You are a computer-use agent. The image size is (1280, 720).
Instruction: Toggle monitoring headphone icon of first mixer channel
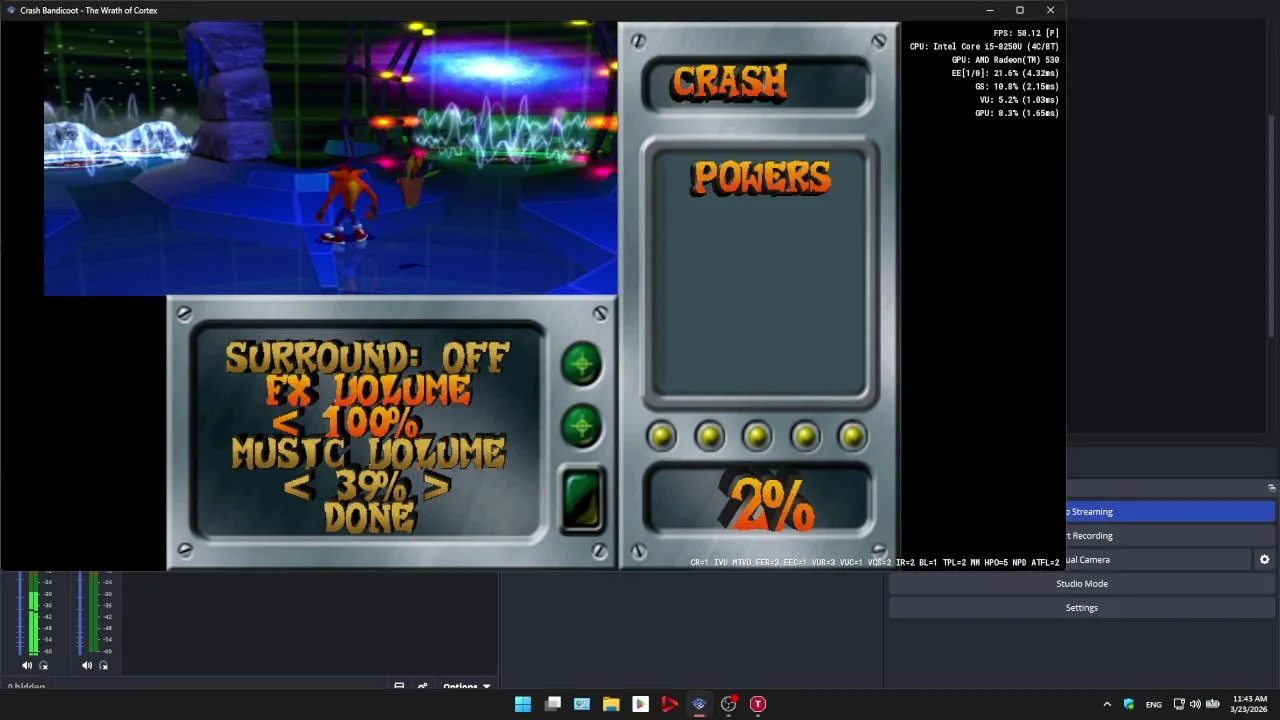tap(43, 665)
